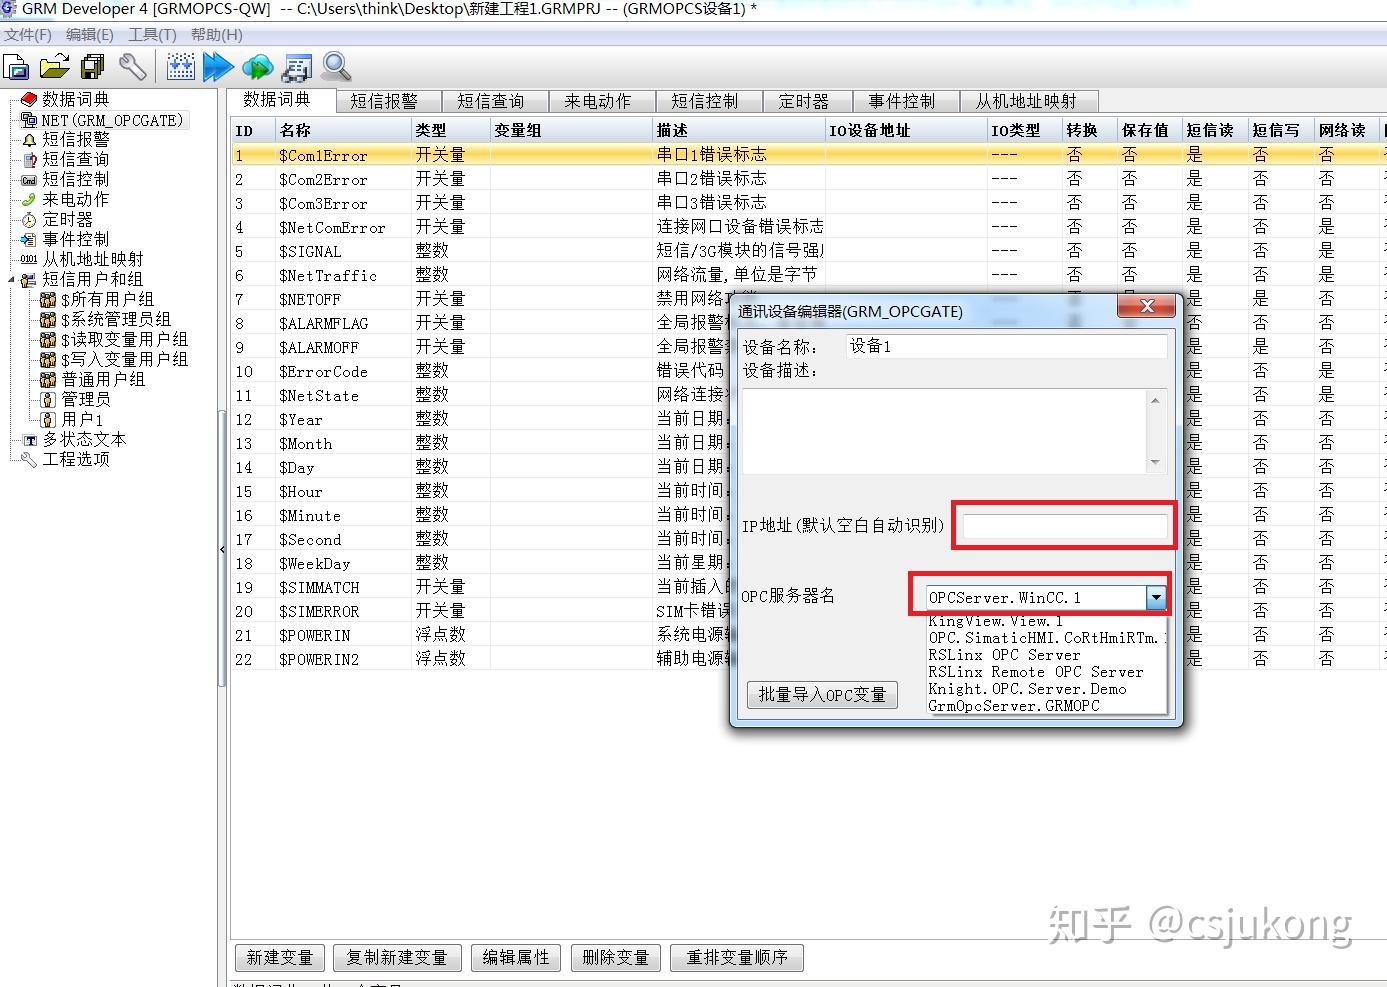Open the wrench tool settings icon
Image resolution: width=1387 pixels, height=987 pixels.
point(133,67)
